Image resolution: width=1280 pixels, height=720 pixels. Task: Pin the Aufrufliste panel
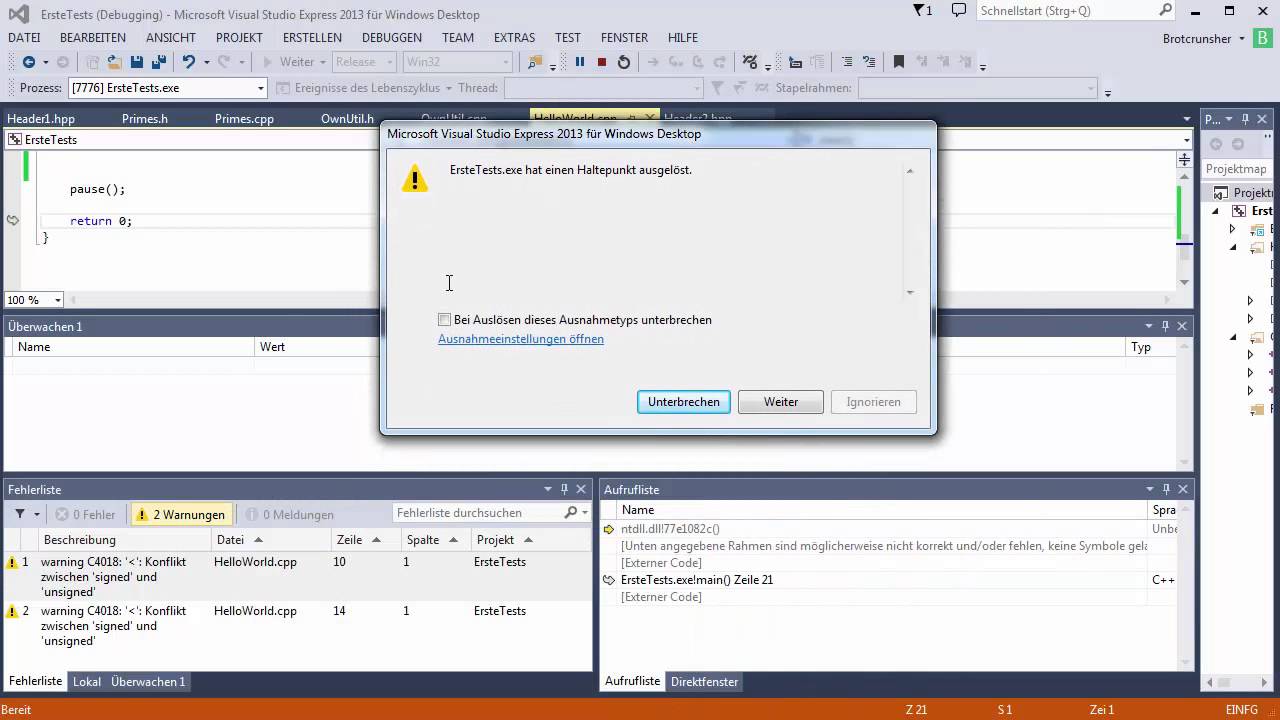(1165, 489)
